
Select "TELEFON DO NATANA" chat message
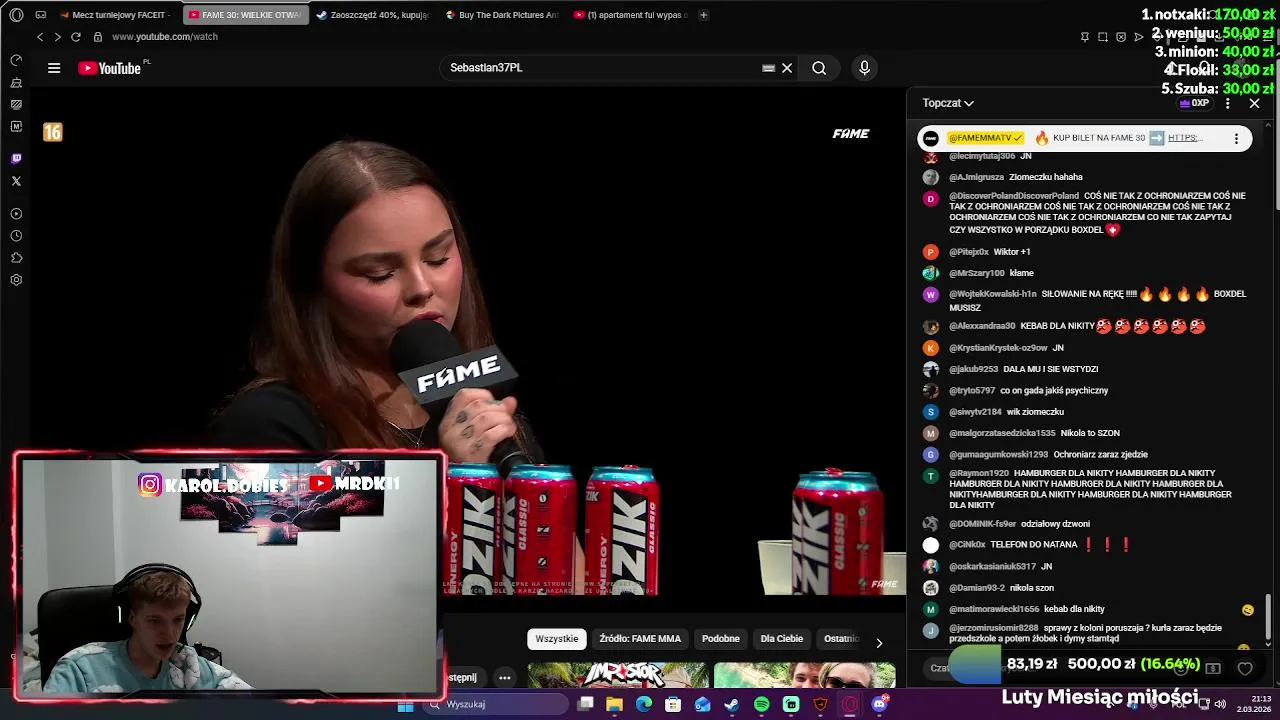(x=1034, y=545)
